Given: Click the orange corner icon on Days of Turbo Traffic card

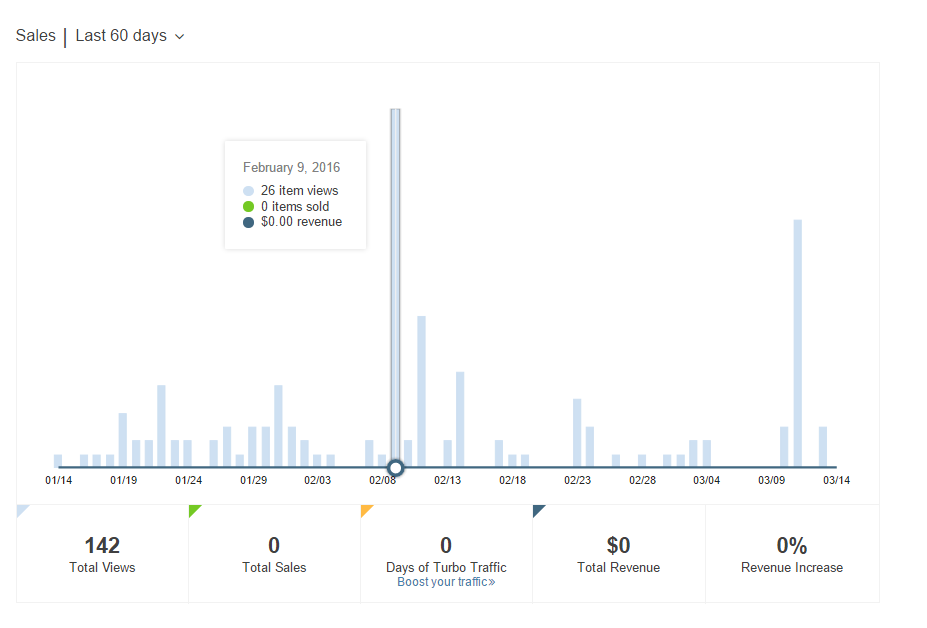Looking at the screenshot, I should coord(366,512).
